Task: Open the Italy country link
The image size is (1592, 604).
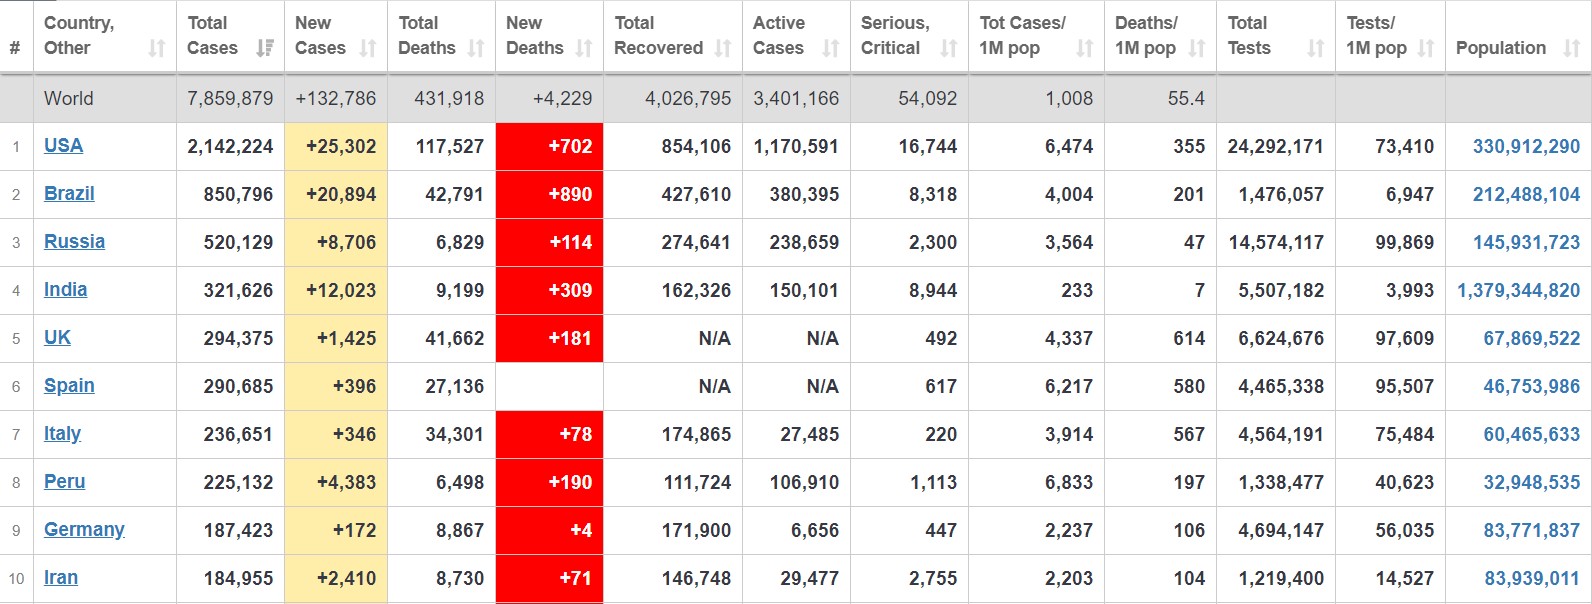Action: 62,434
